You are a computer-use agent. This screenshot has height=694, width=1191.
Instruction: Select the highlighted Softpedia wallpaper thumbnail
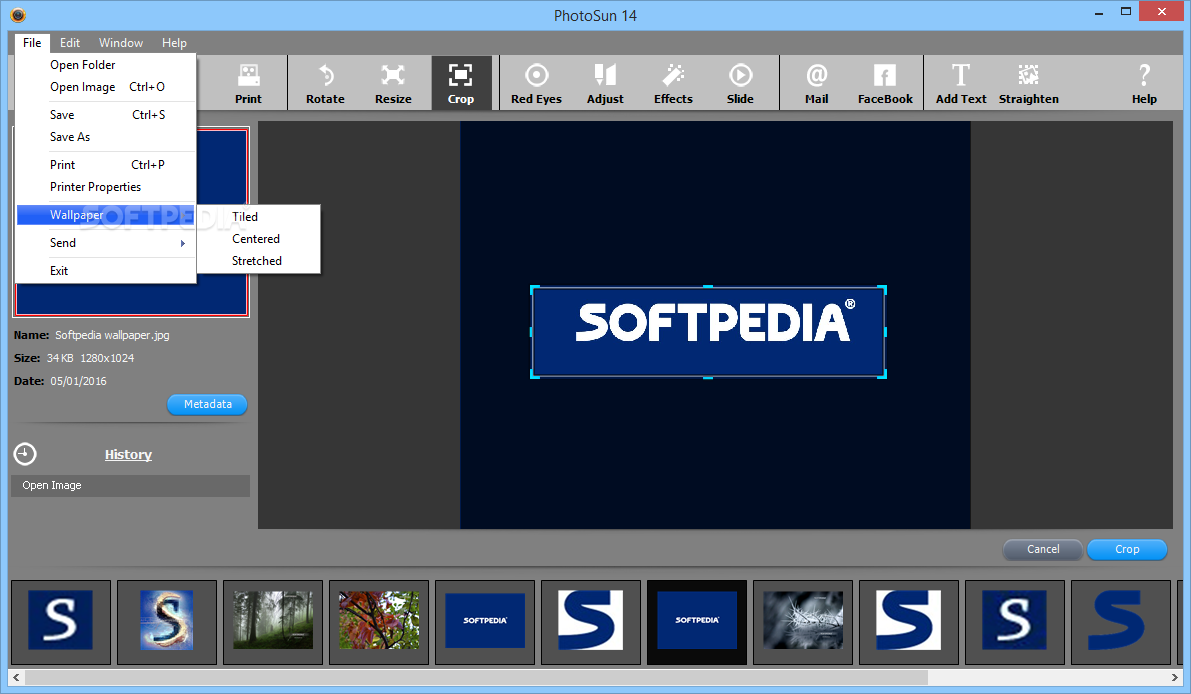coord(697,622)
